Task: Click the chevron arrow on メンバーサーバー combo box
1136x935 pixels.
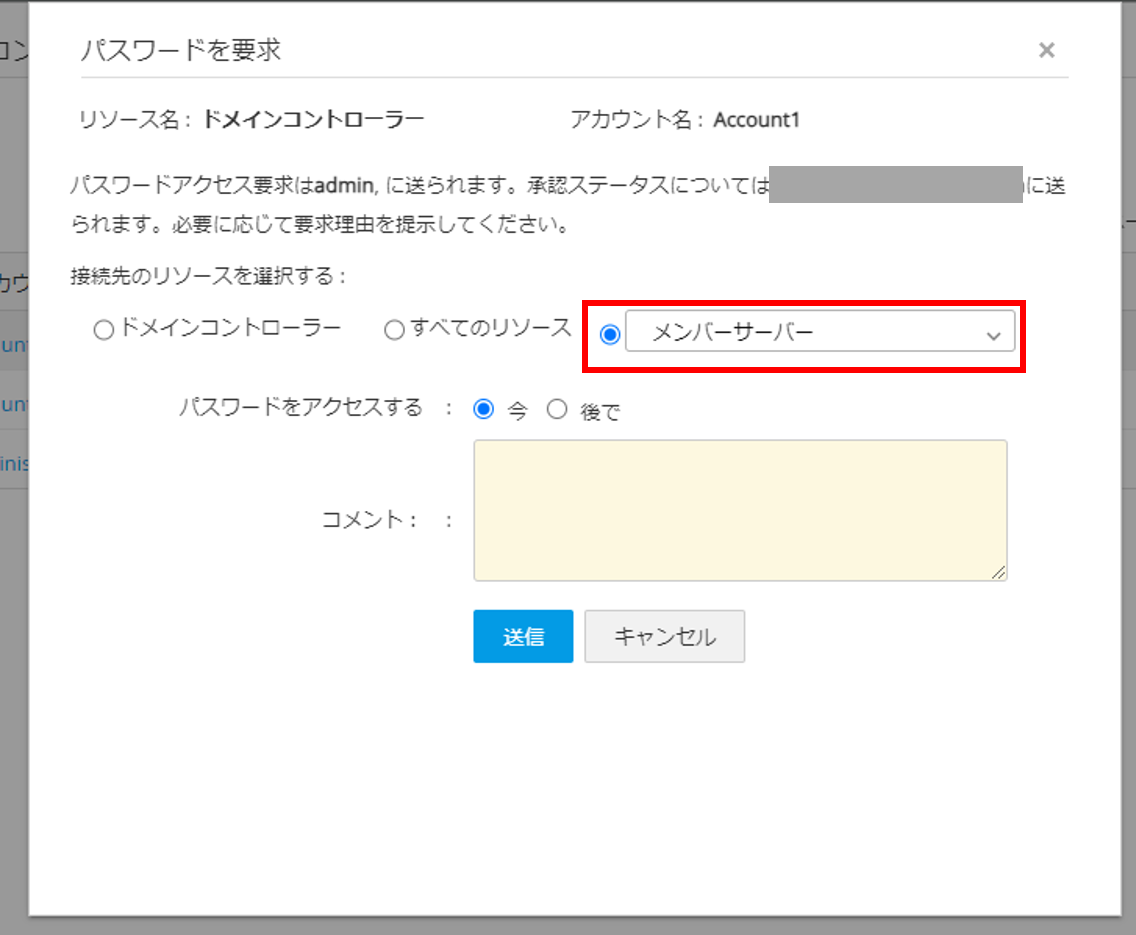Action: pos(993,336)
